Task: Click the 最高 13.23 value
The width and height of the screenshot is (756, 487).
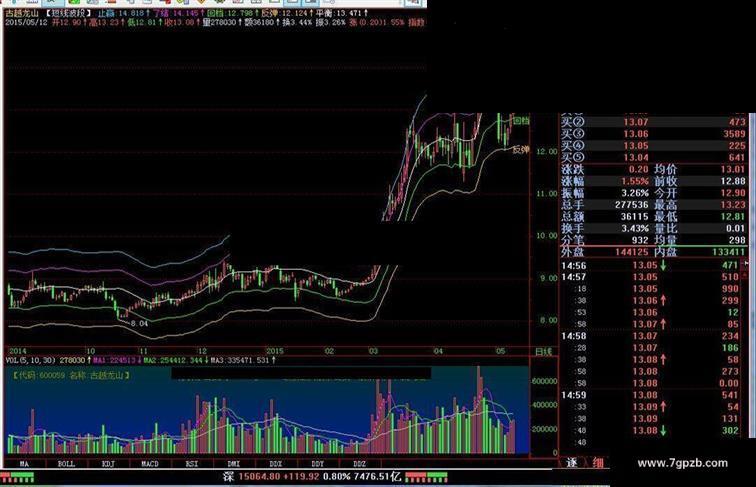Action: 733,205
